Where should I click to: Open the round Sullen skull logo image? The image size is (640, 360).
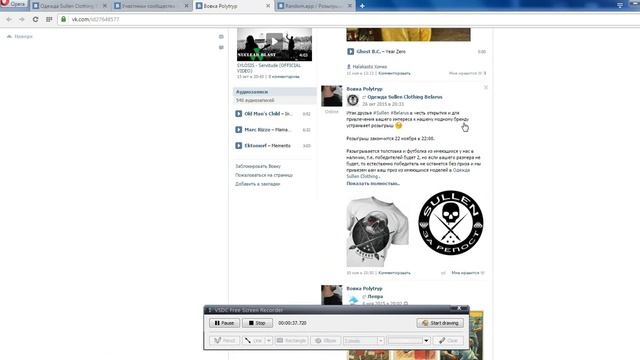451,223
